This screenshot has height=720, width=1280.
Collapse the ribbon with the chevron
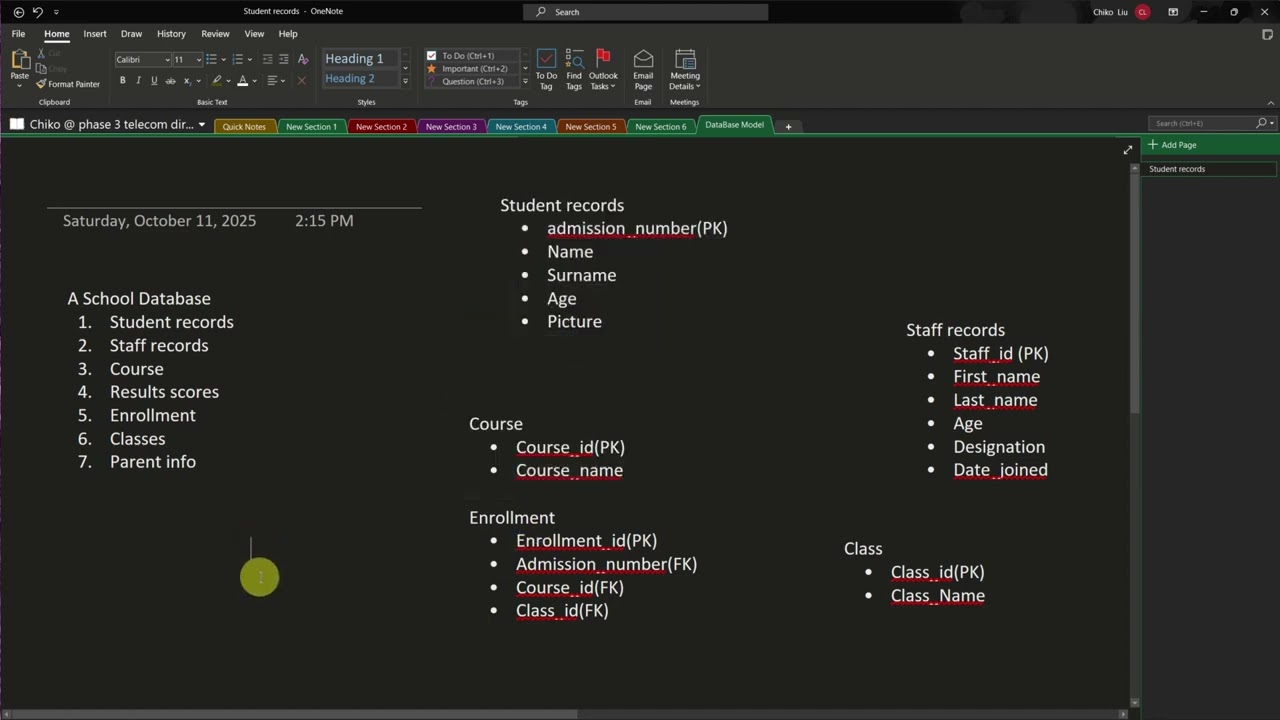(x=1271, y=102)
